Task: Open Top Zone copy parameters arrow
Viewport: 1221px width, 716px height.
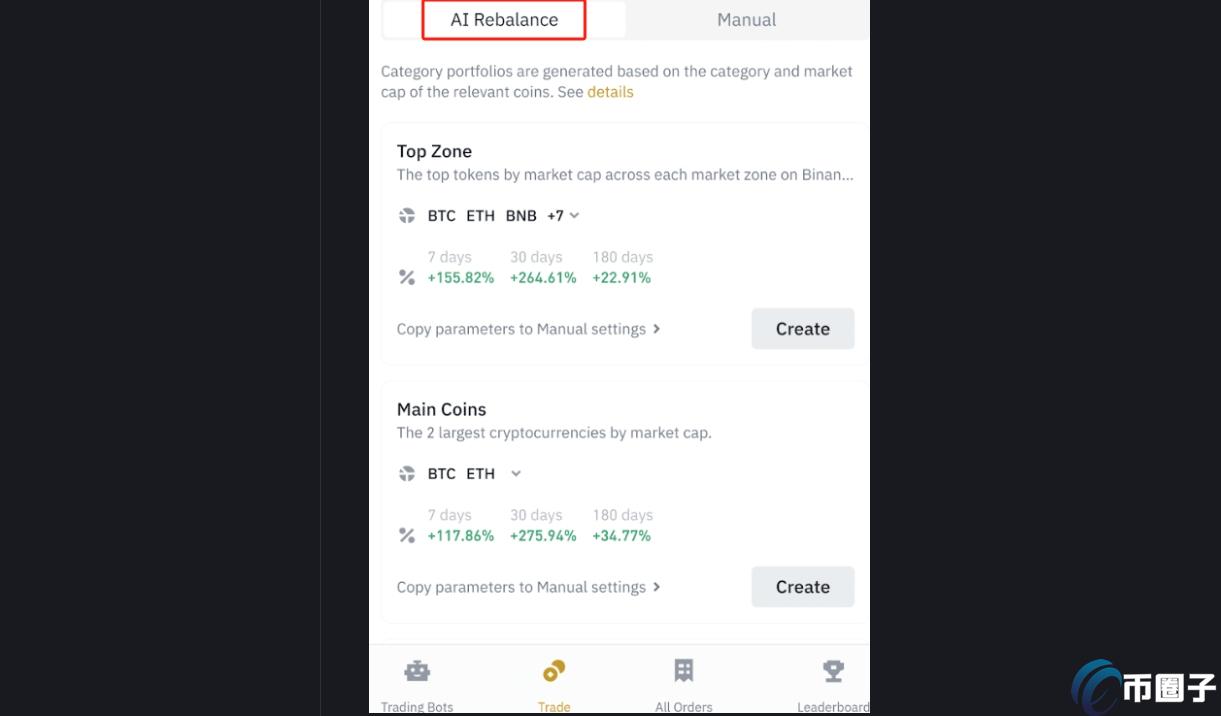Action: point(657,329)
